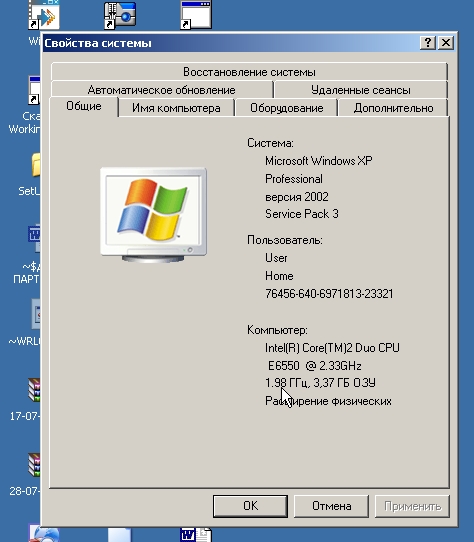Click the blank window shortcut icon on the desktop

click(196, 15)
